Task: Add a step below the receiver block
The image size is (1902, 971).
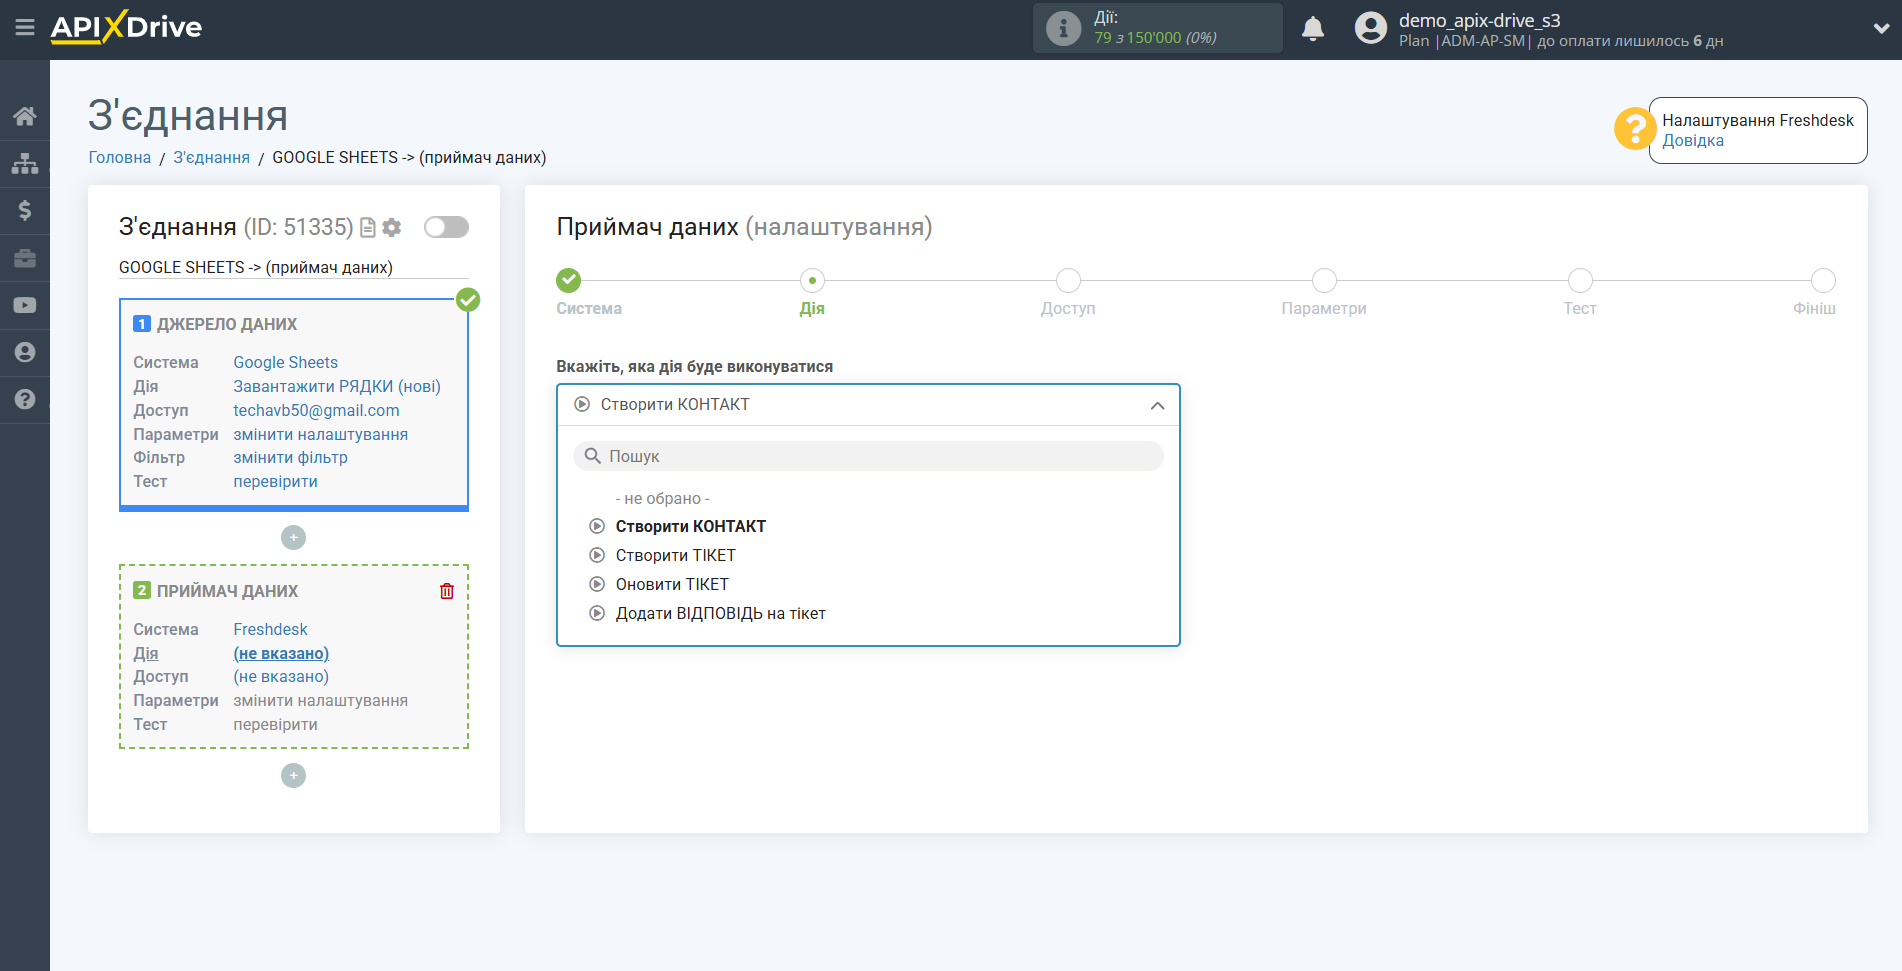Action: (293, 776)
